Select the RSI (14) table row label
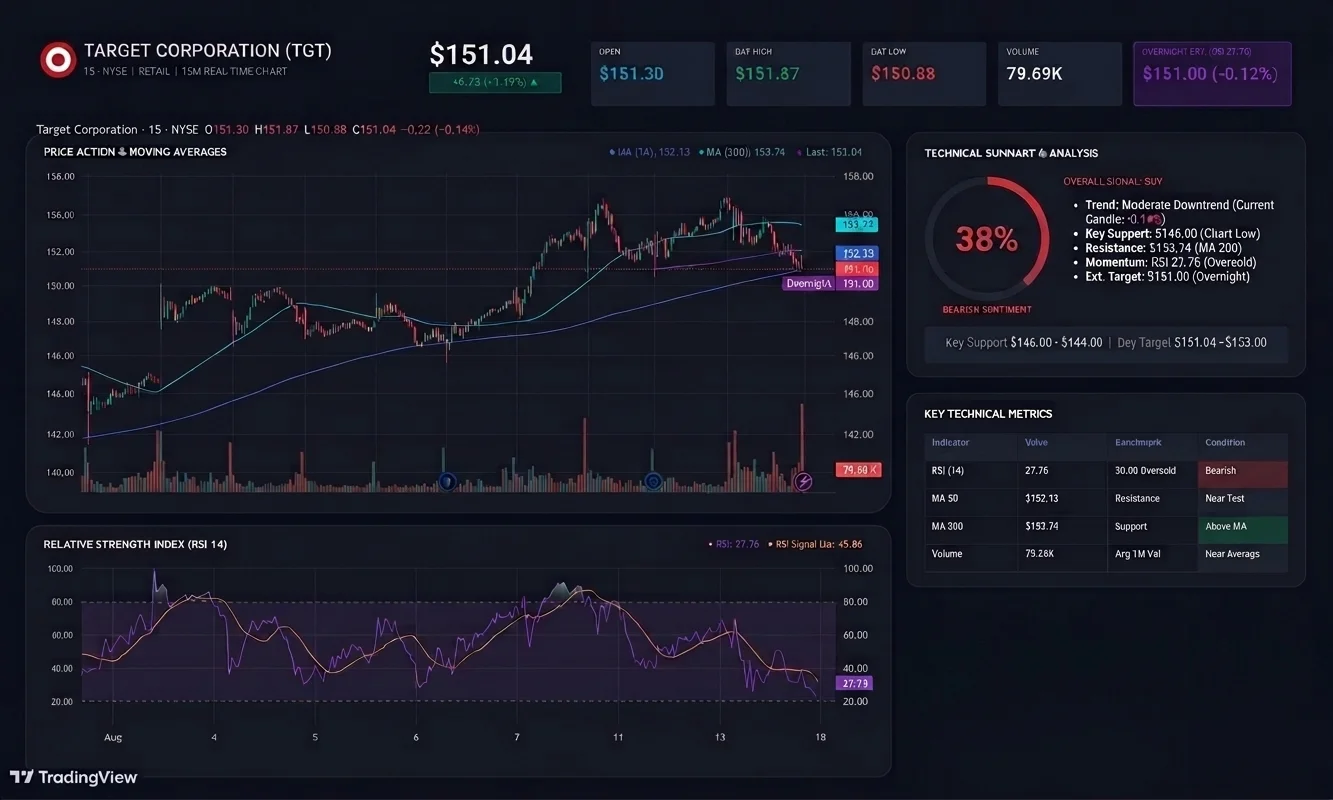Viewport: 1333px width, 800px height. coord(948,470)
